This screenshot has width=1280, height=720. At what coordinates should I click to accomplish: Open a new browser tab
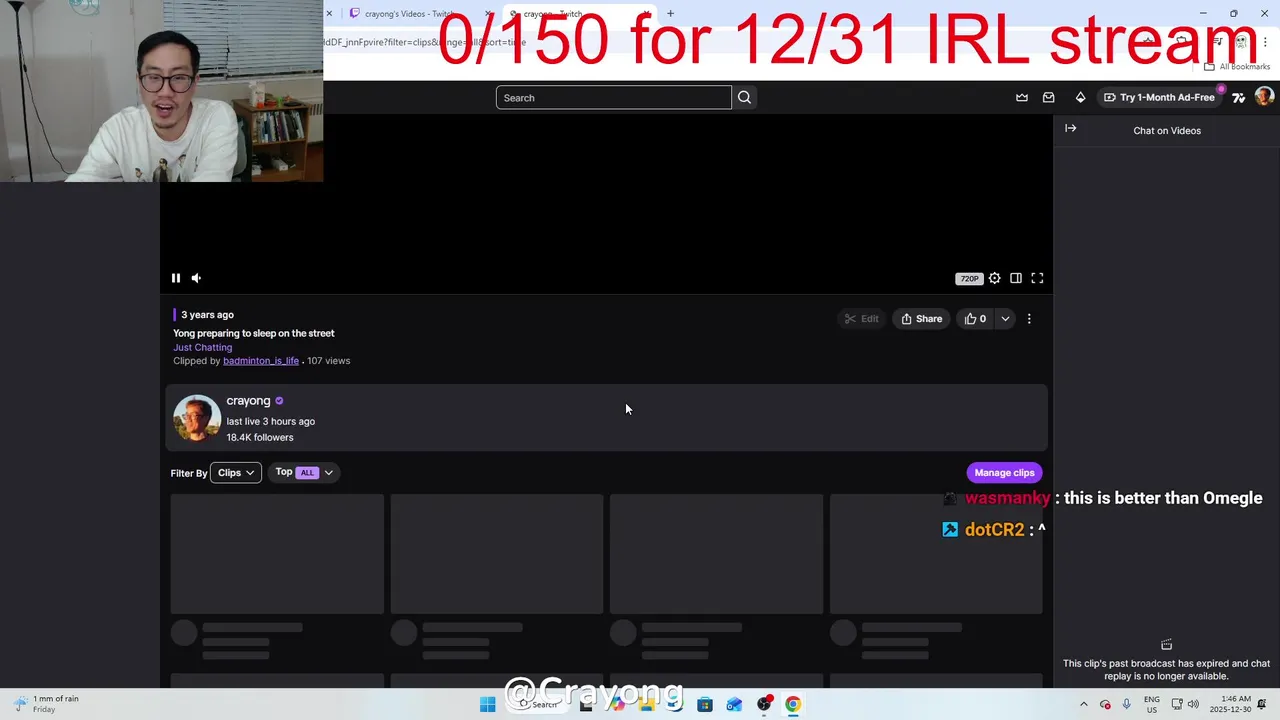coord(670,14)
